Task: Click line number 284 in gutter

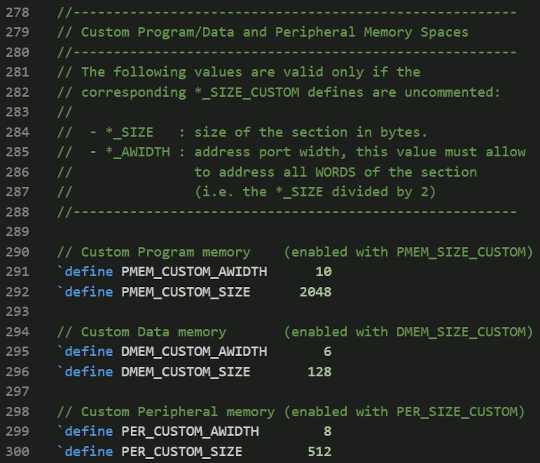Action: click(17, 132)
